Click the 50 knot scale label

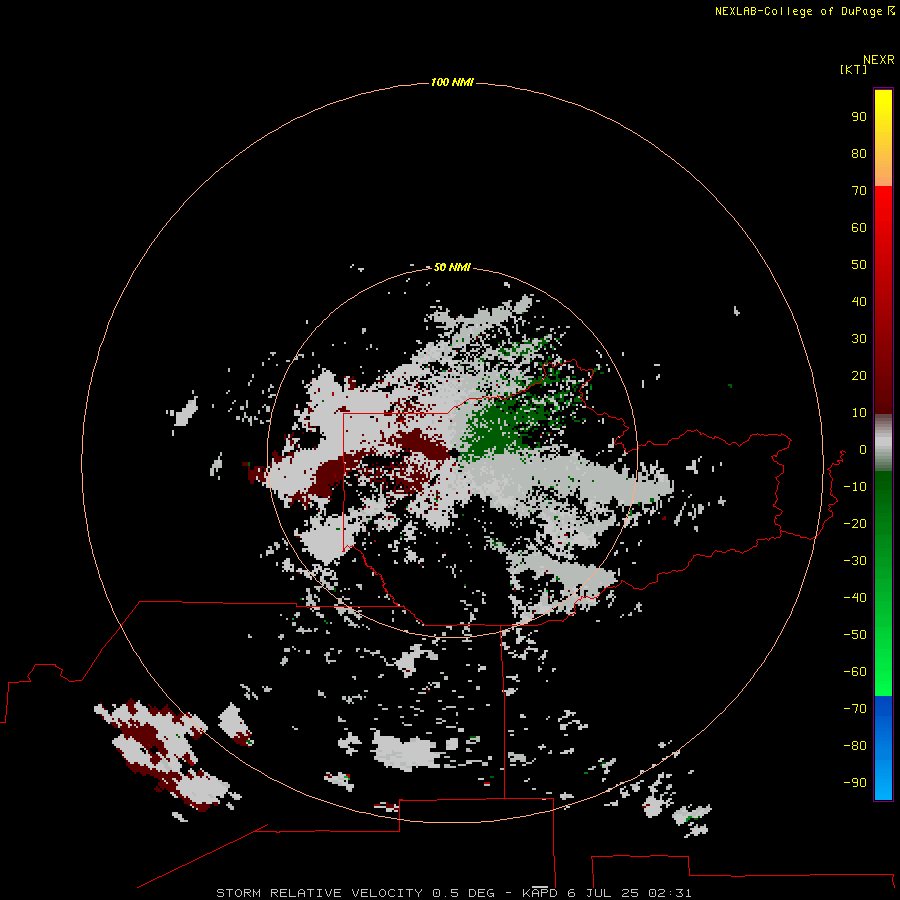[x=859, y=265]
